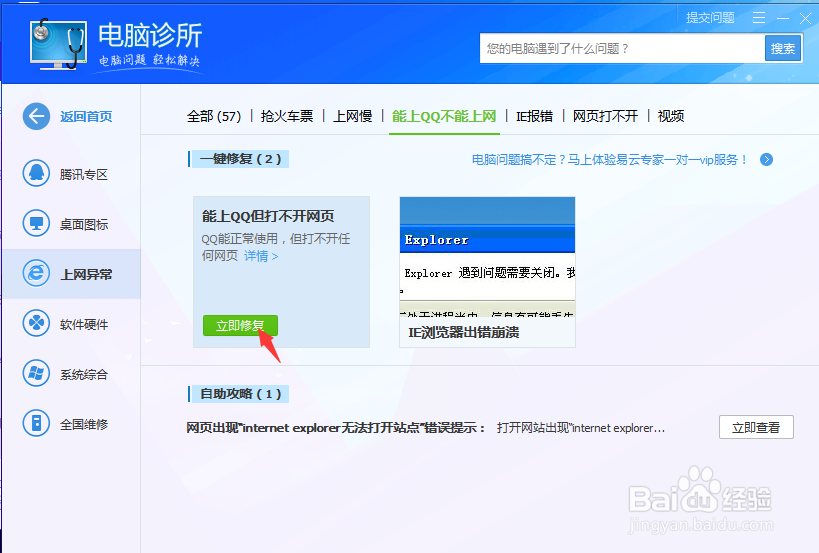Viewport: 819px width, 553px height.
Task: Open the hamburger menu icon in title bar
Action: (759, 18)
